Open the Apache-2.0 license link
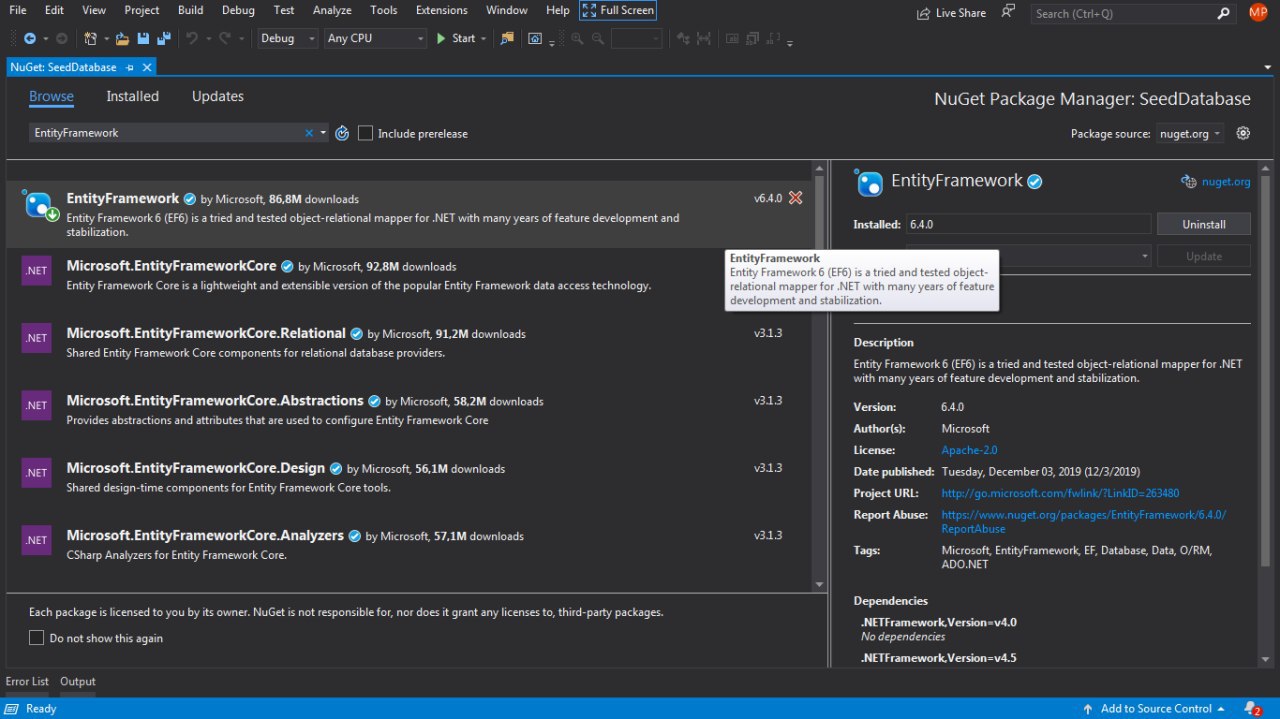This screenshot has height=719, width=1280. tap(969, 450)
